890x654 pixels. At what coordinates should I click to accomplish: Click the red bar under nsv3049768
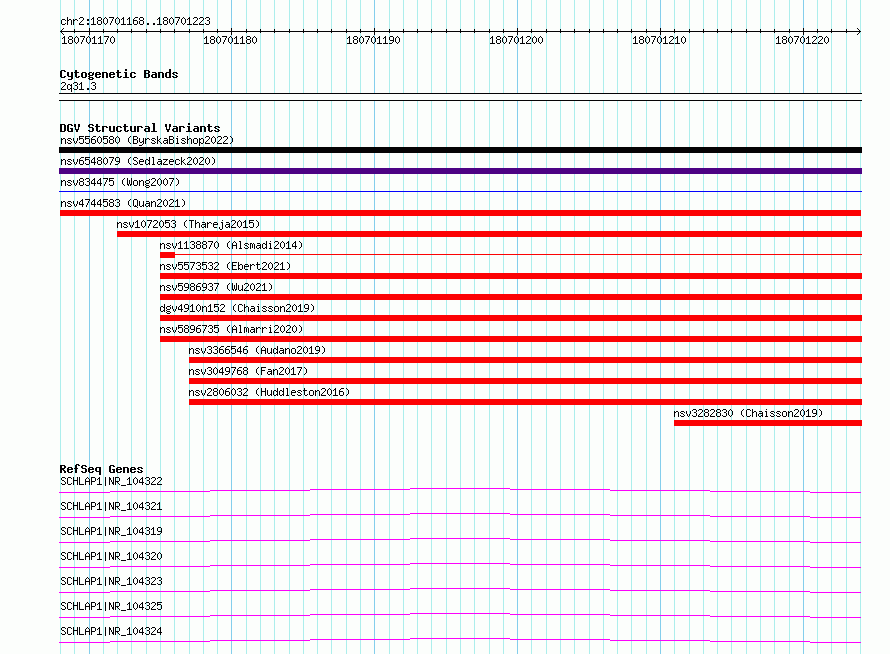pos(526,381)
